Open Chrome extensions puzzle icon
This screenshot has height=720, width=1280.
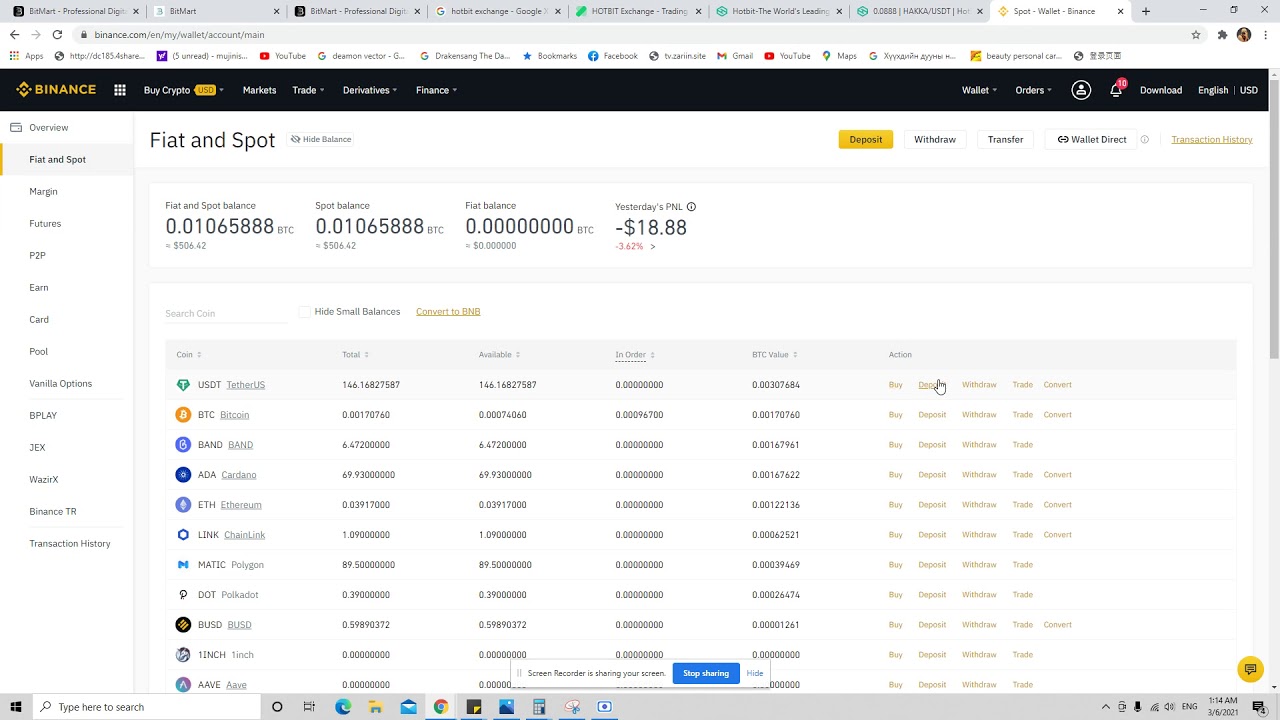click(x=1222, y=34)
